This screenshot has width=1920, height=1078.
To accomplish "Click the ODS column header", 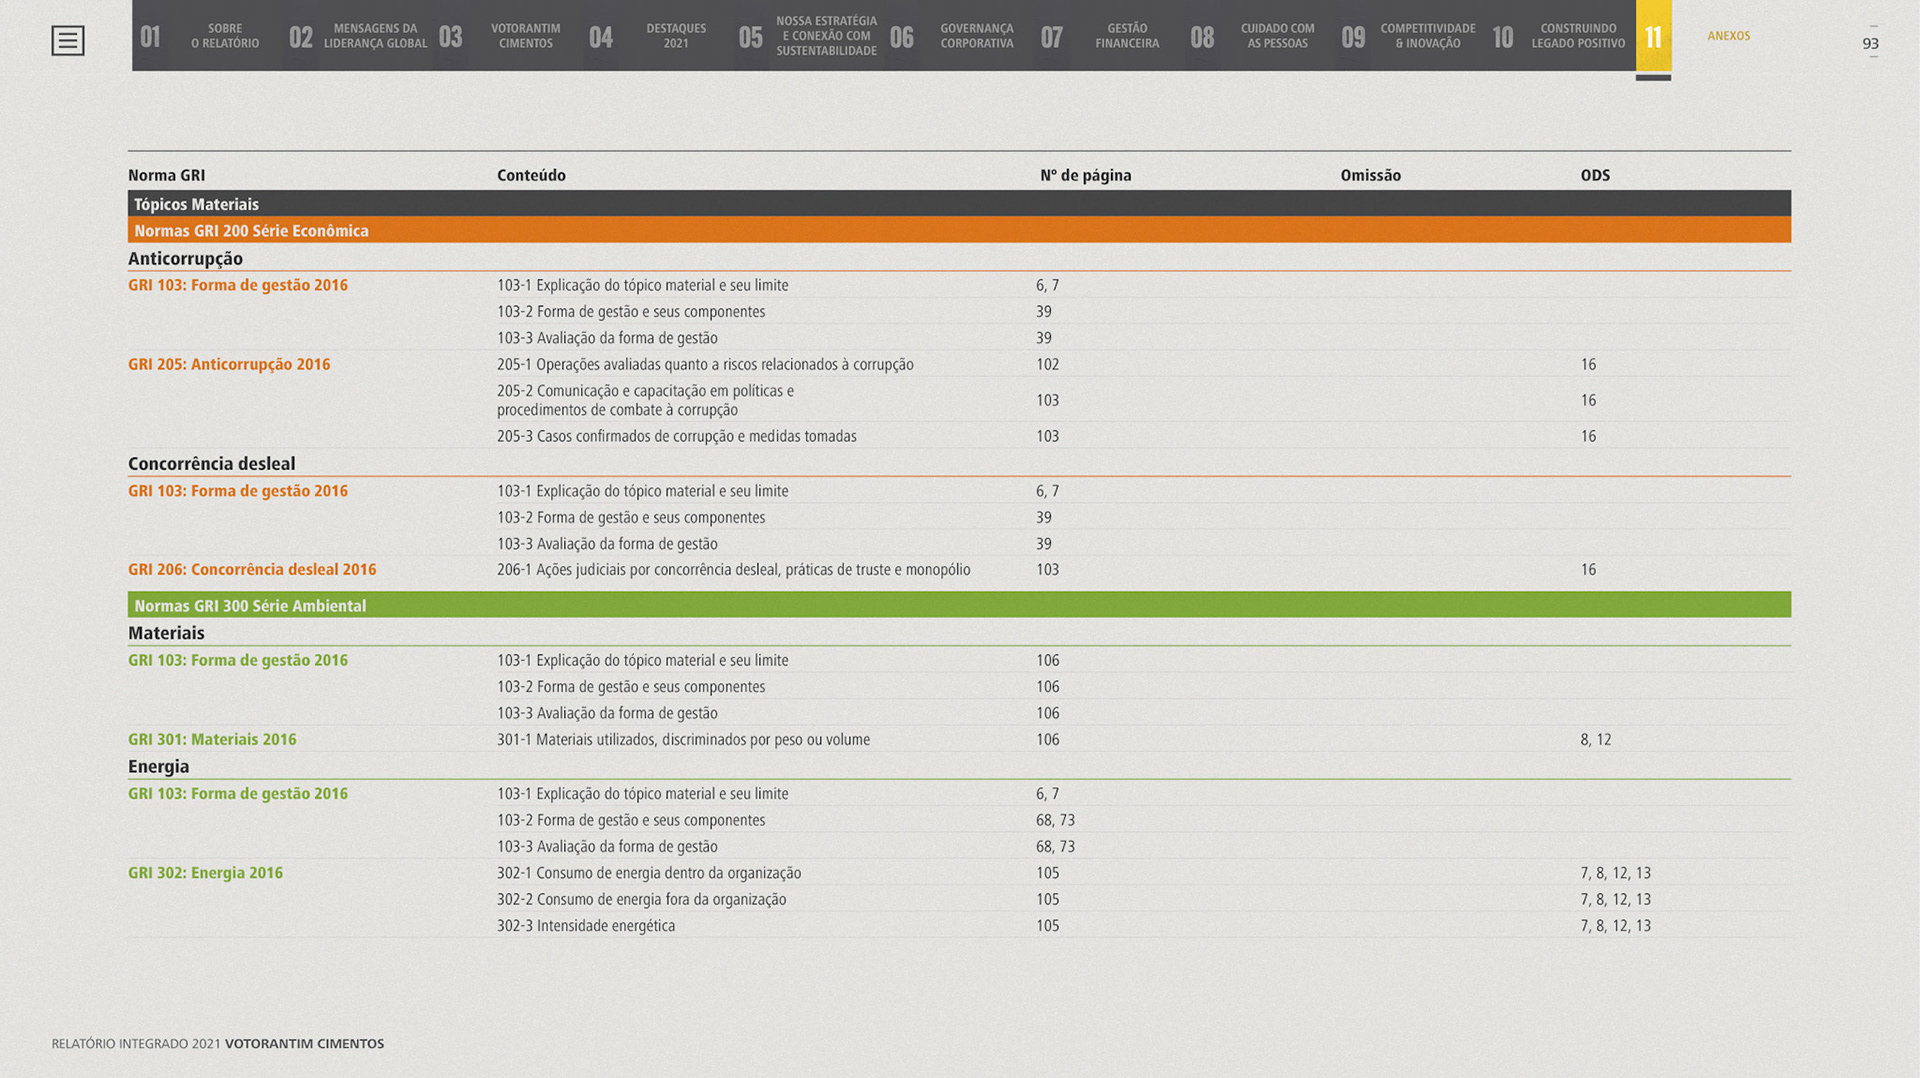I will (x=1595, y=175).
